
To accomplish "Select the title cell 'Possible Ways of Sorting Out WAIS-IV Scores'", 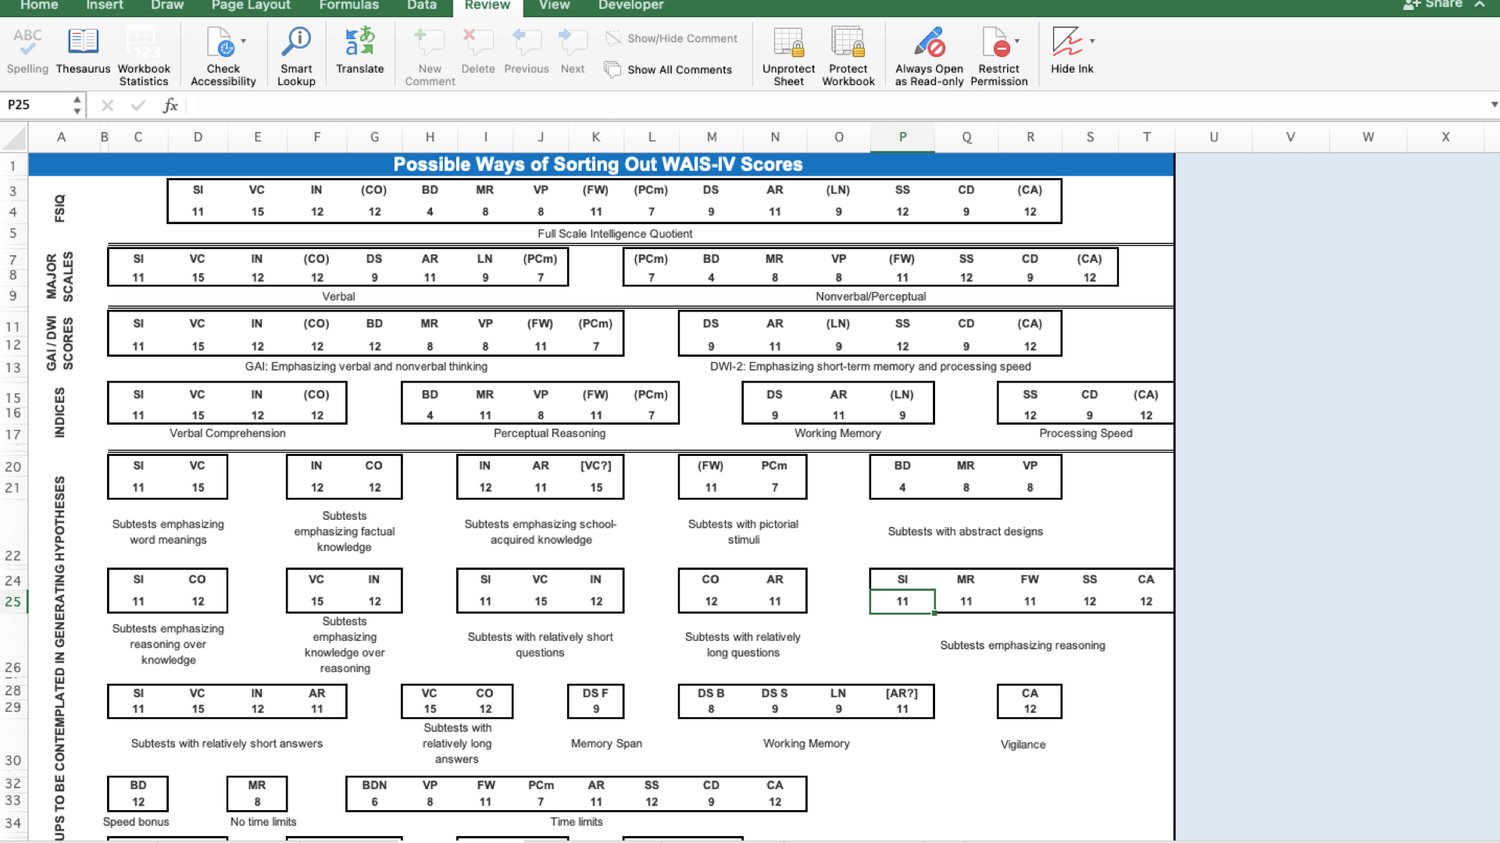I will [x=598, y=165].
